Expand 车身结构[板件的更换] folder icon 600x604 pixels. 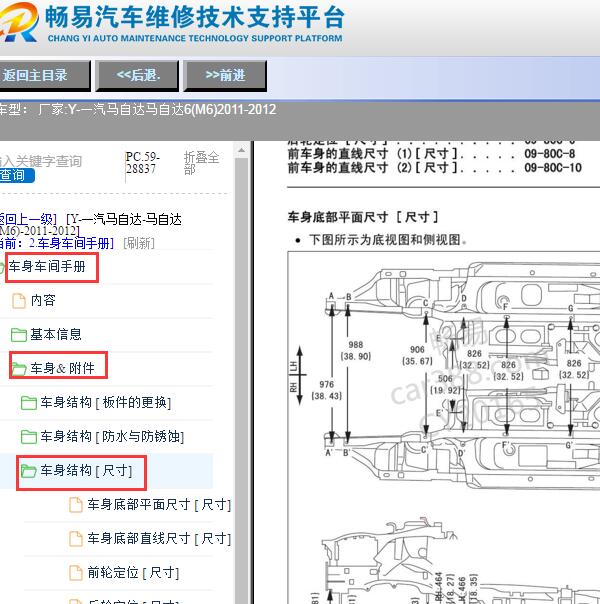coord(28,403)
